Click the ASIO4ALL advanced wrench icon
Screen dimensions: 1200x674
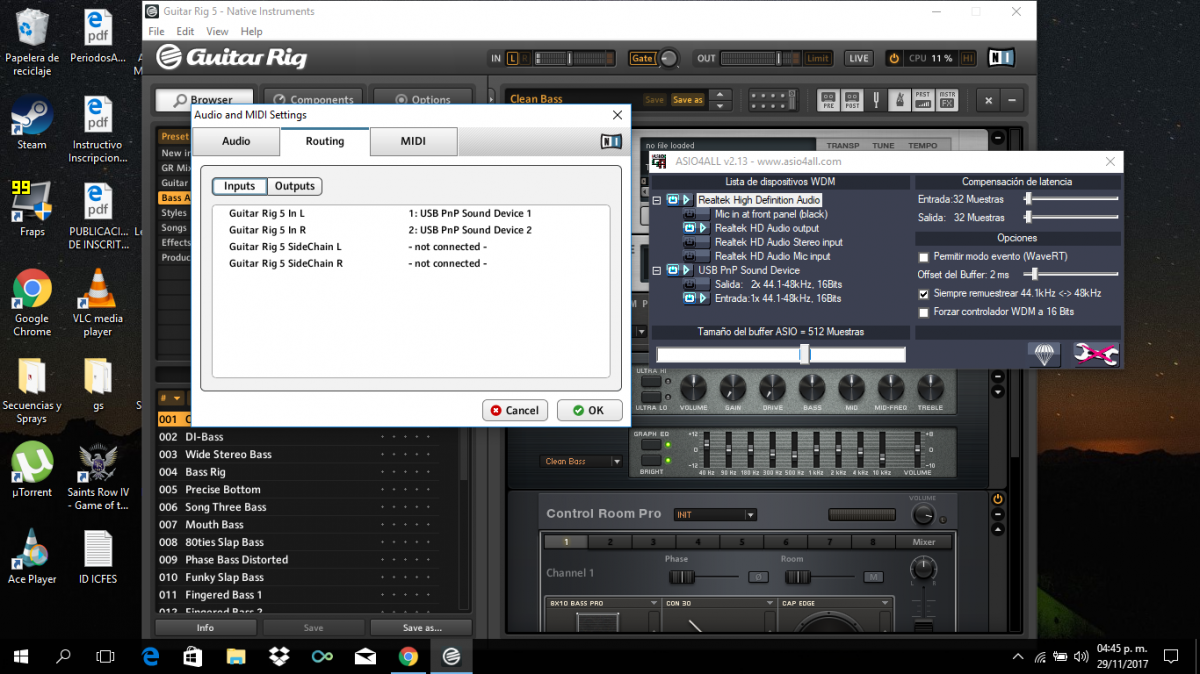point(1095,354)
